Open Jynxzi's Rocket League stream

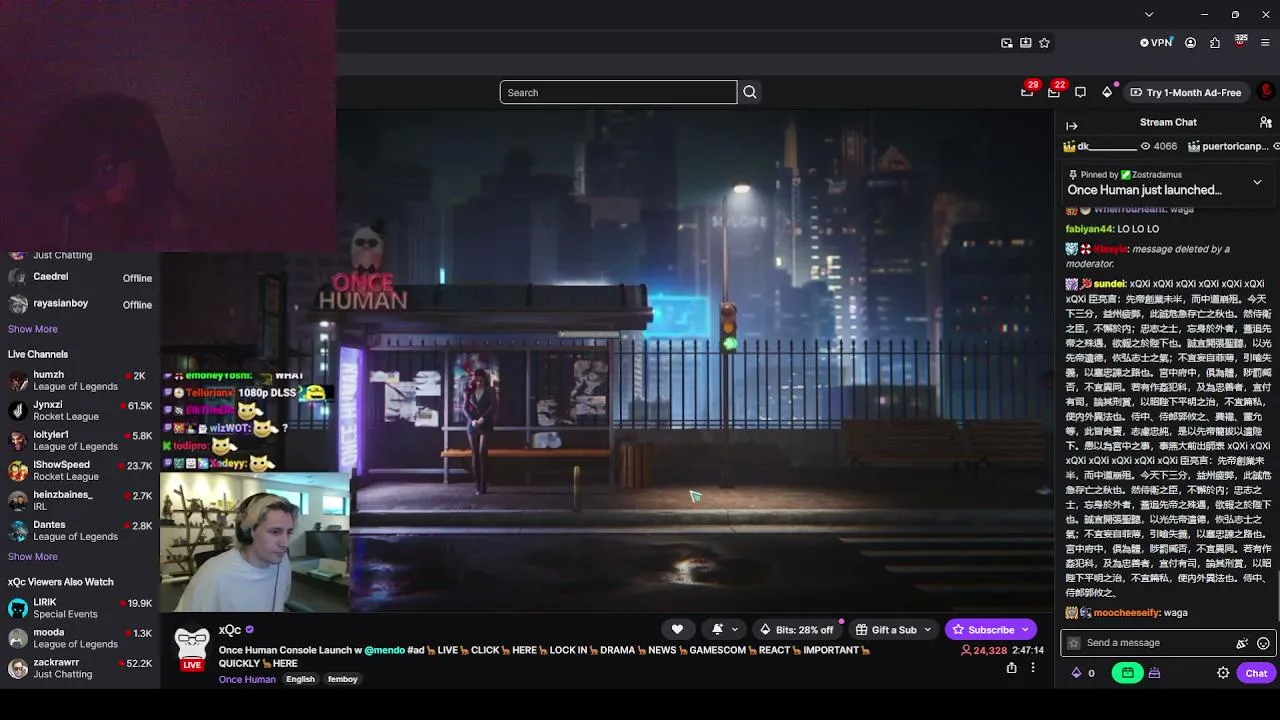pyautogui.click(x=80, y=411)
